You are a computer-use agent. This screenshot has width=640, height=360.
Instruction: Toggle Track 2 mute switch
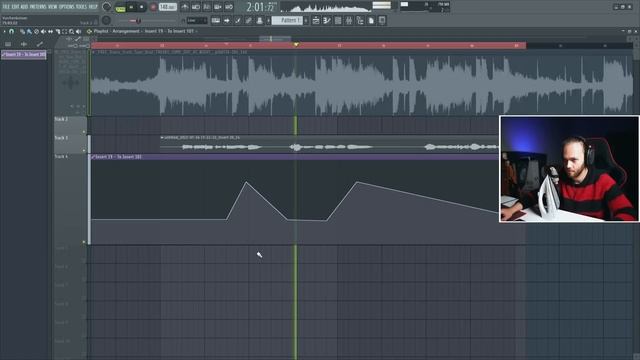pyautogui.click(x=84, y=132)
